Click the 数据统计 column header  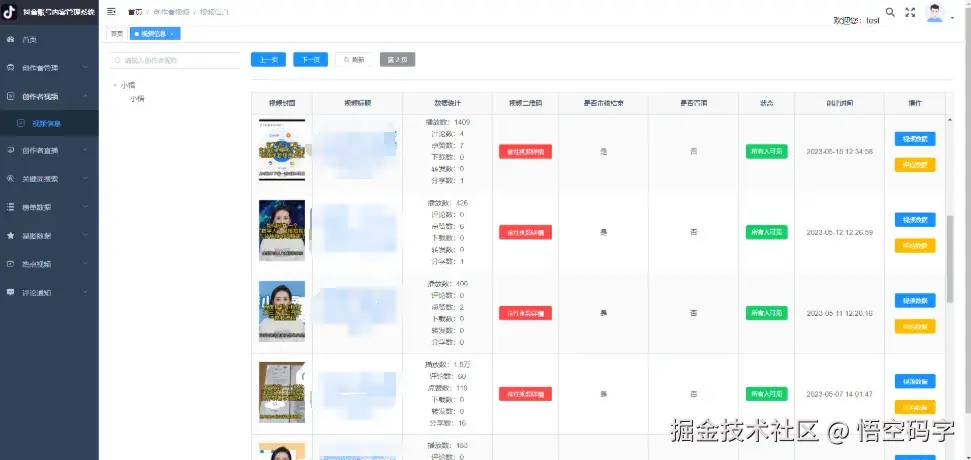(x=447, y=103)
